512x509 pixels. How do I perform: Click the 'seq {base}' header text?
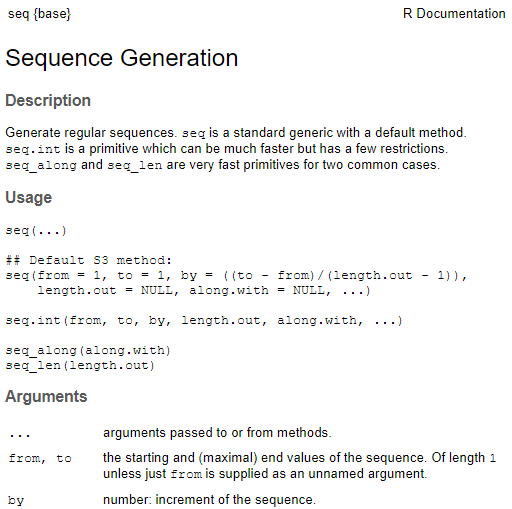pos(39,14)
